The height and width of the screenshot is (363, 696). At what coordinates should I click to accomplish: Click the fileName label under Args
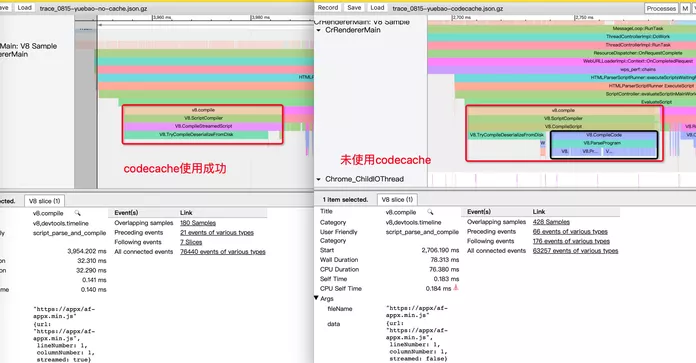coord(340,309)
